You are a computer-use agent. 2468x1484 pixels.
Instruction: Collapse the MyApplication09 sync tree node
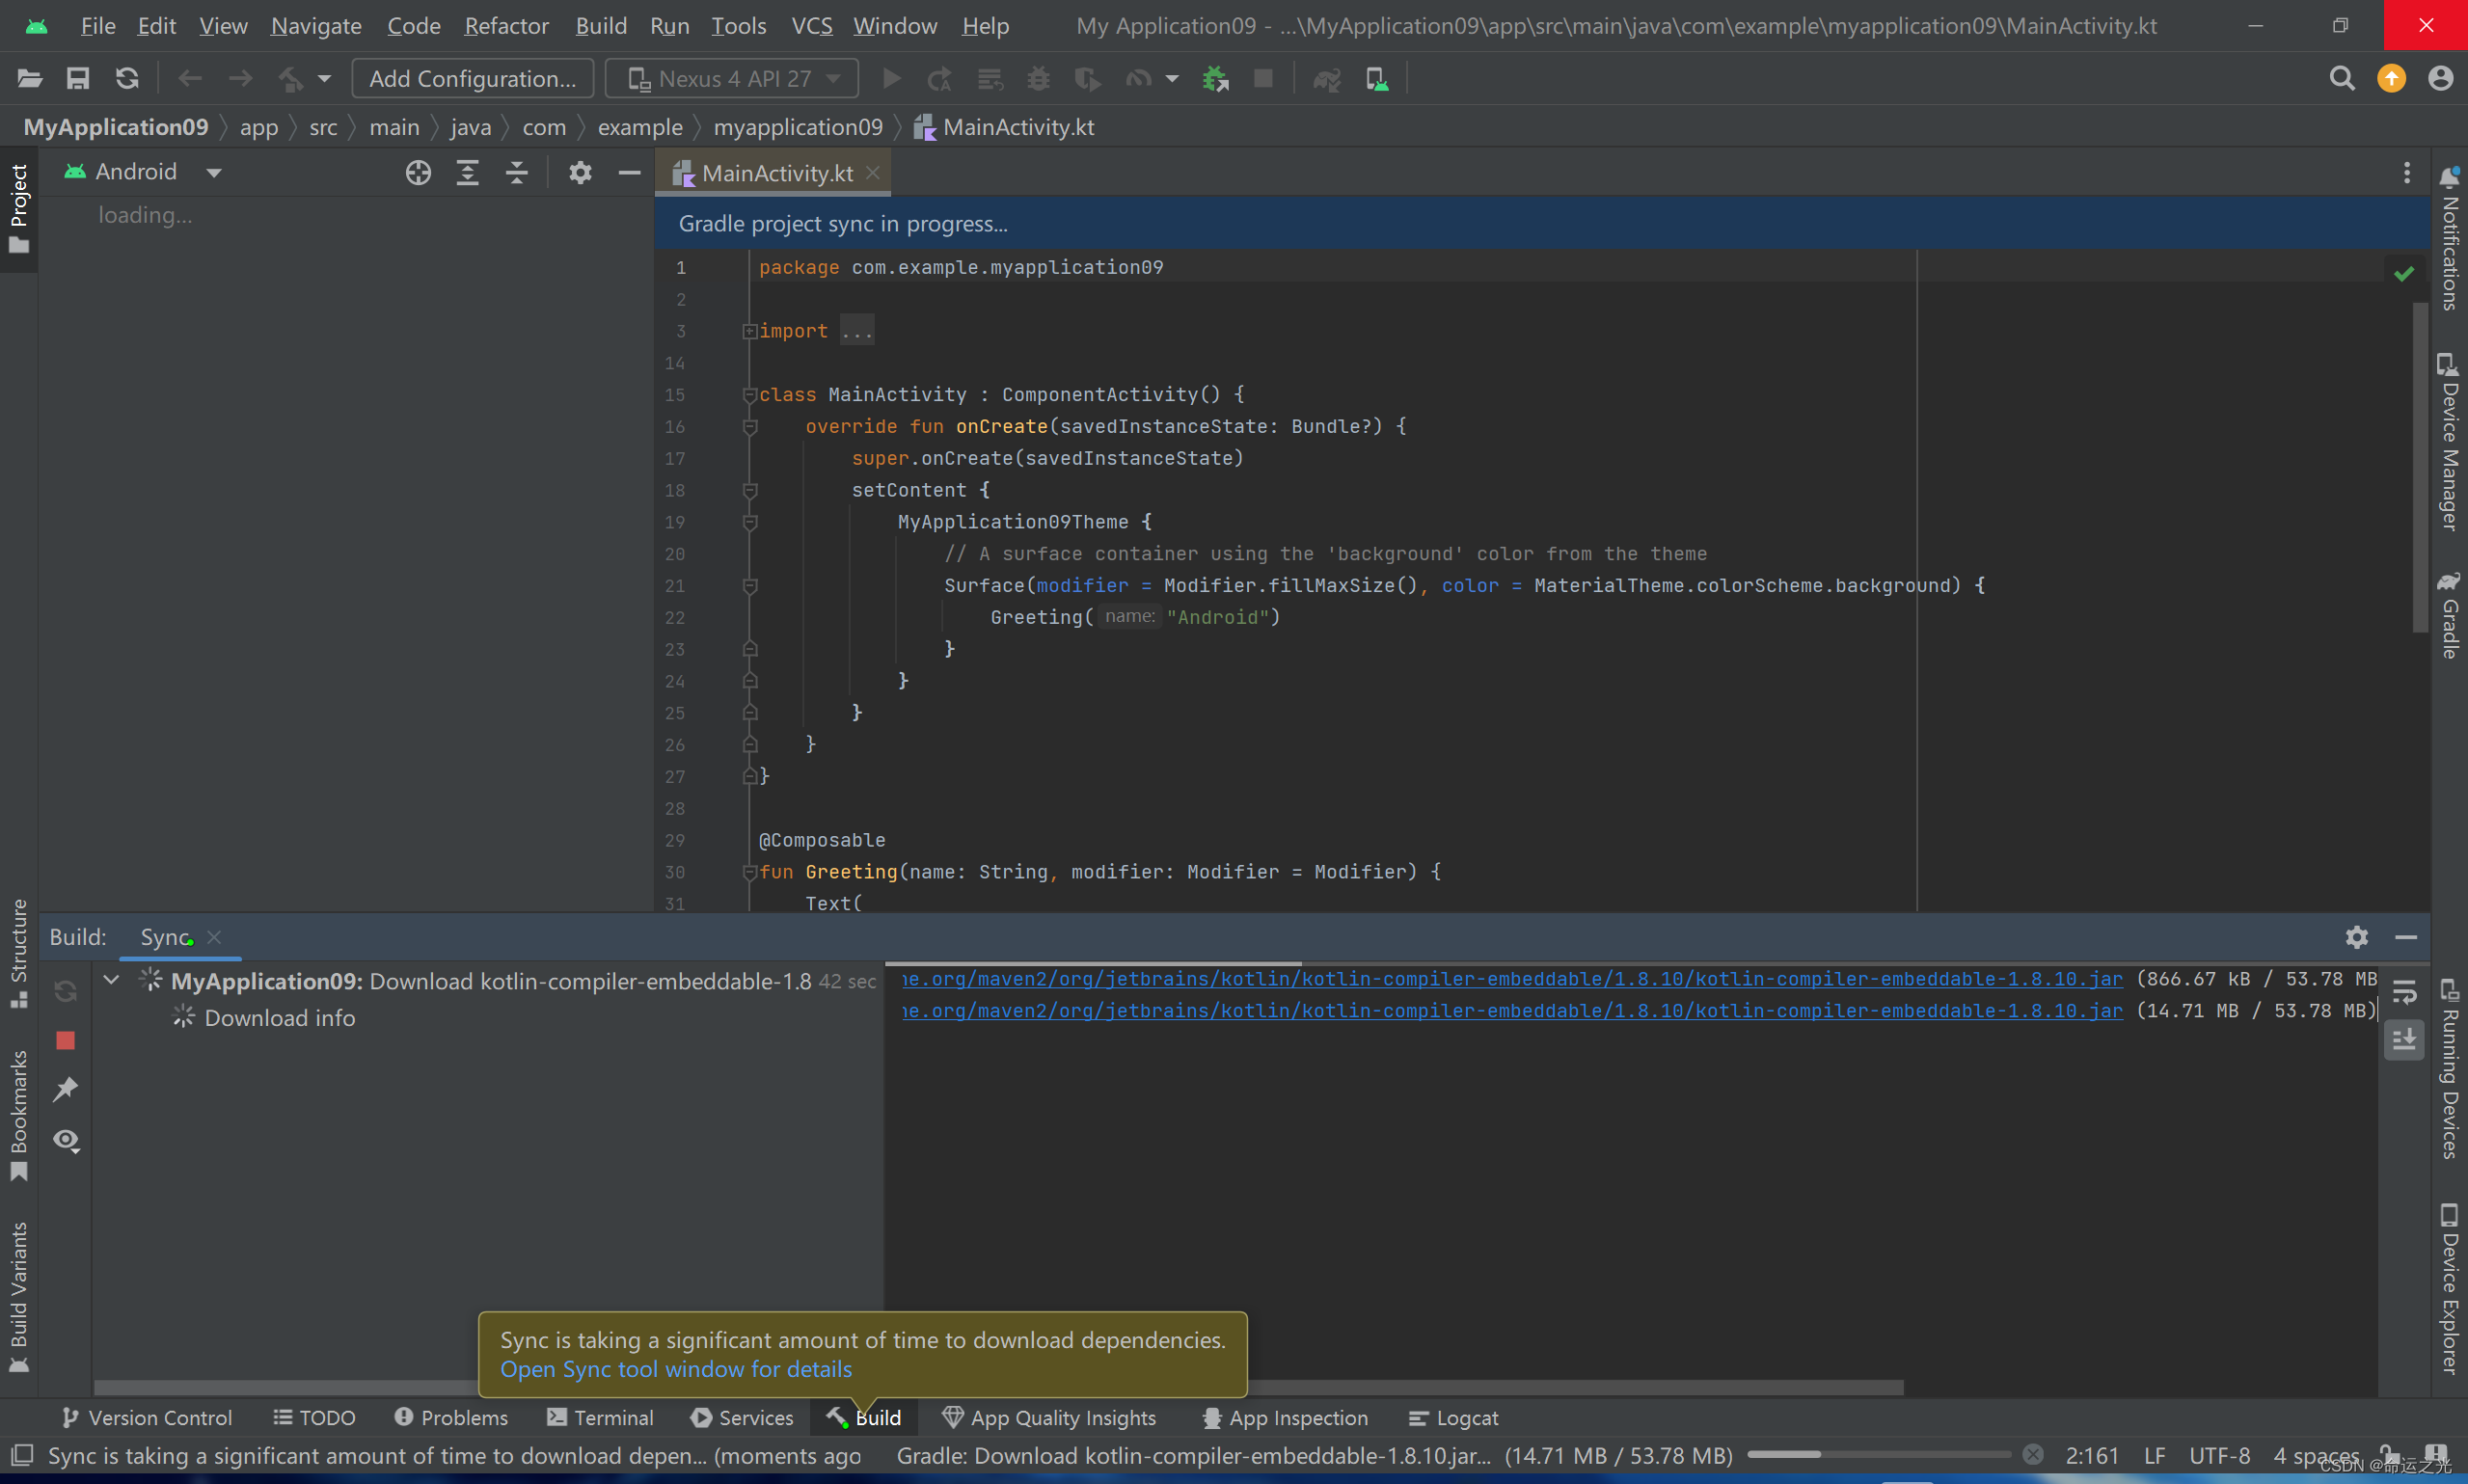(x=112, y=980)
